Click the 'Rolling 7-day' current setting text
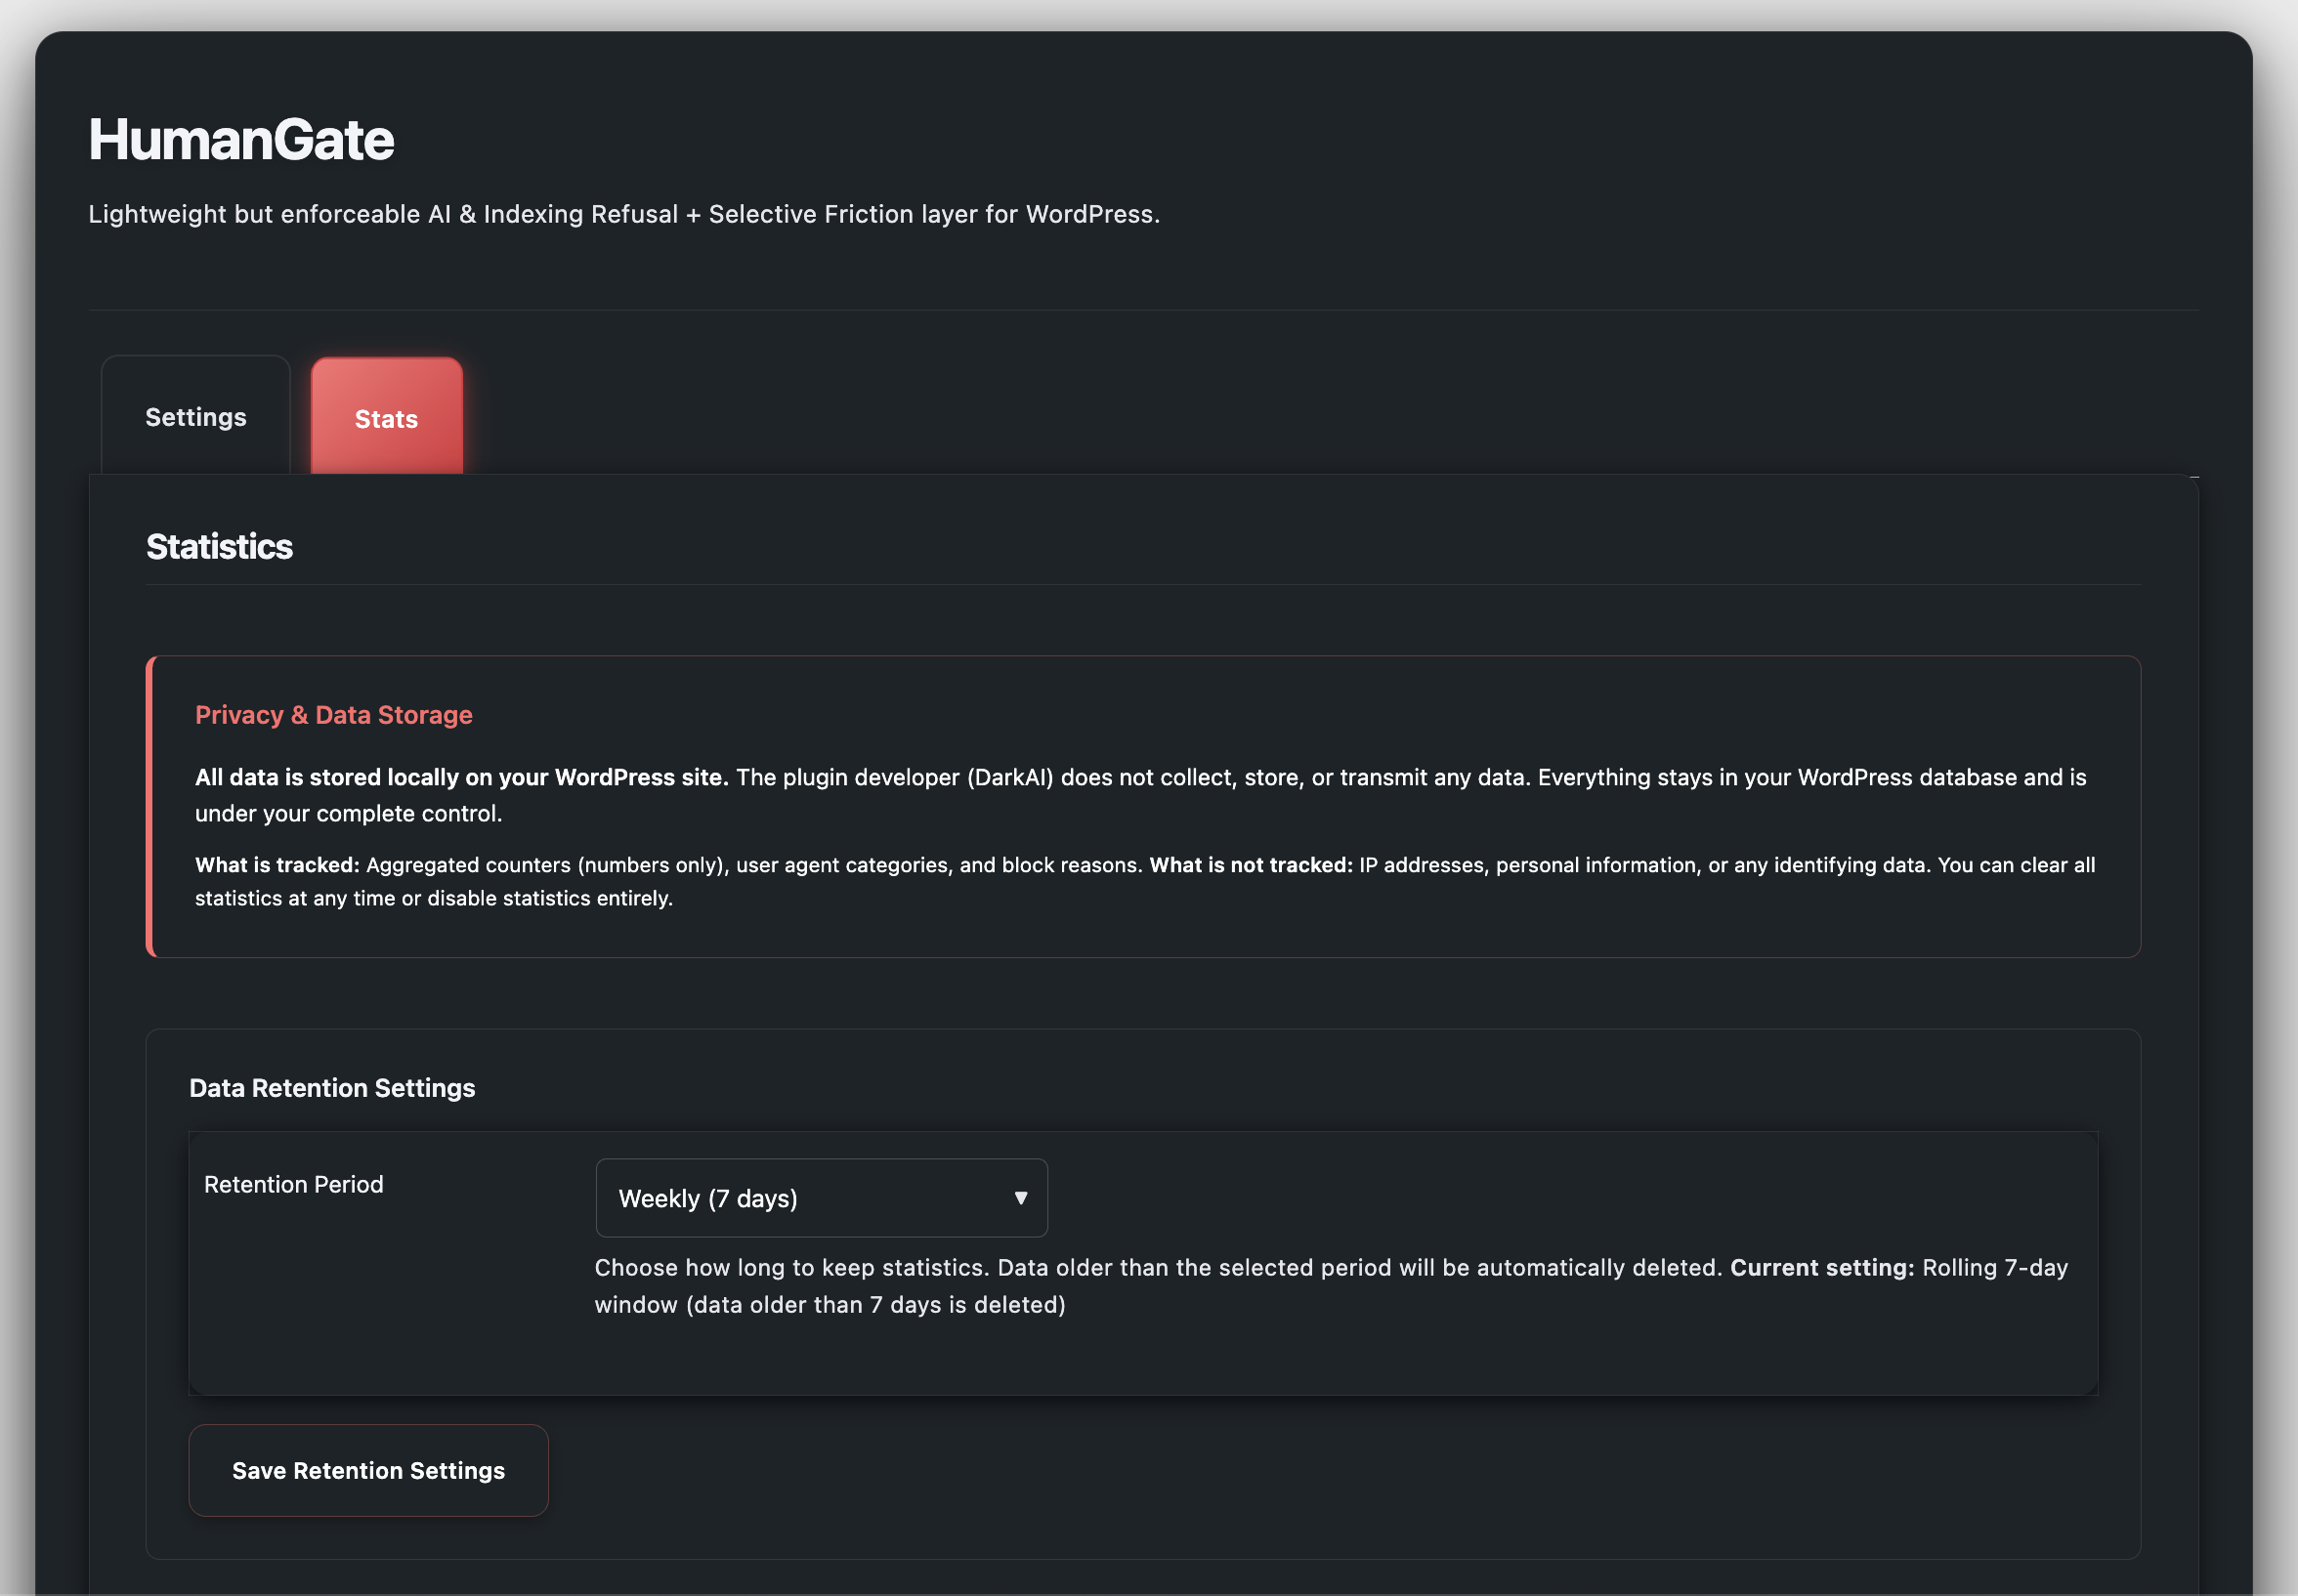The height and width of the screenshot is (1596, 2298). click(x=1994, y=1268)
